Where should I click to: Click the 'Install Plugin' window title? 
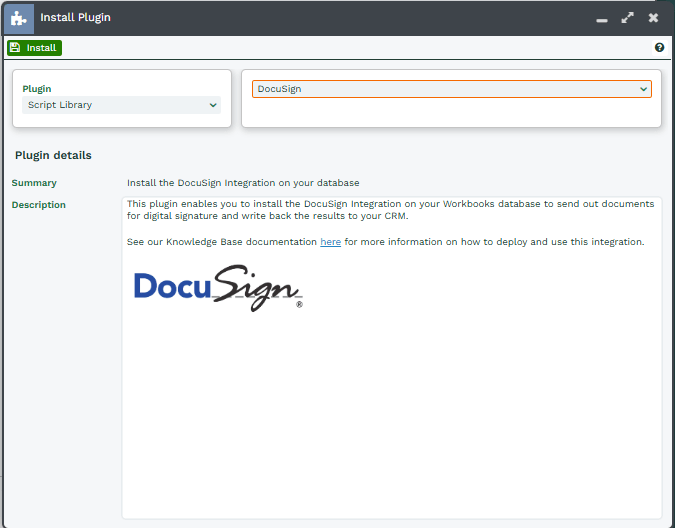pos(75,18)
